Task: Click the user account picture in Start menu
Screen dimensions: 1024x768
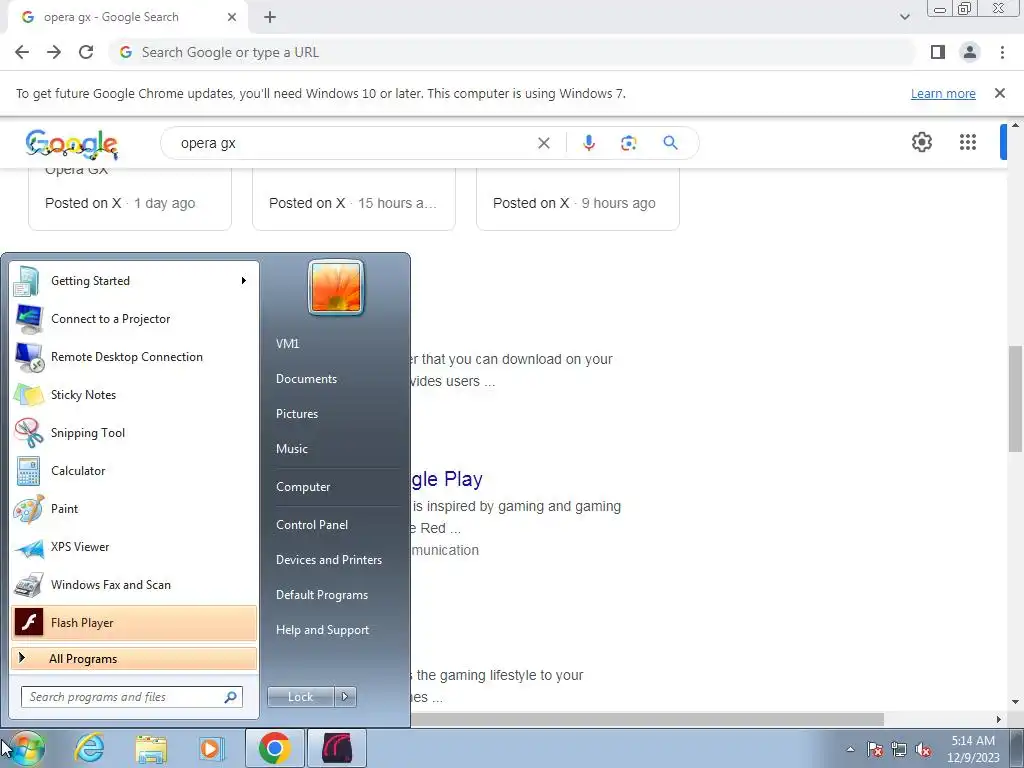Action: pyautogui.click(x=336, y=287)
